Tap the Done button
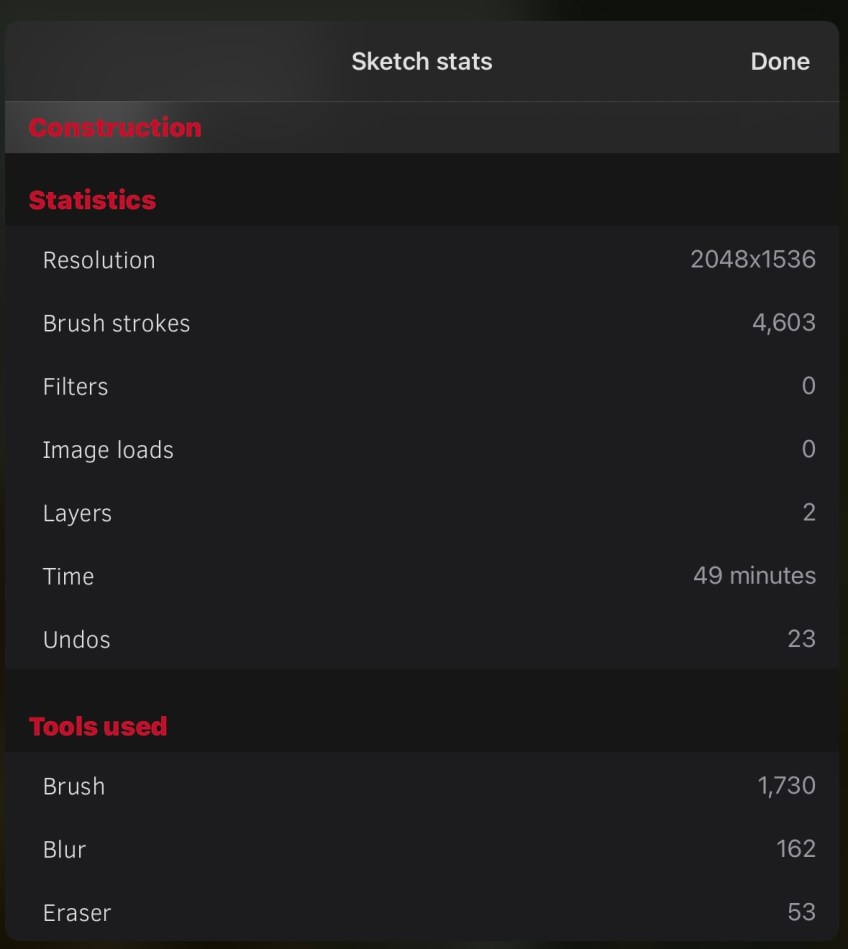Screen dimensions: 848x949 point(780,61)
